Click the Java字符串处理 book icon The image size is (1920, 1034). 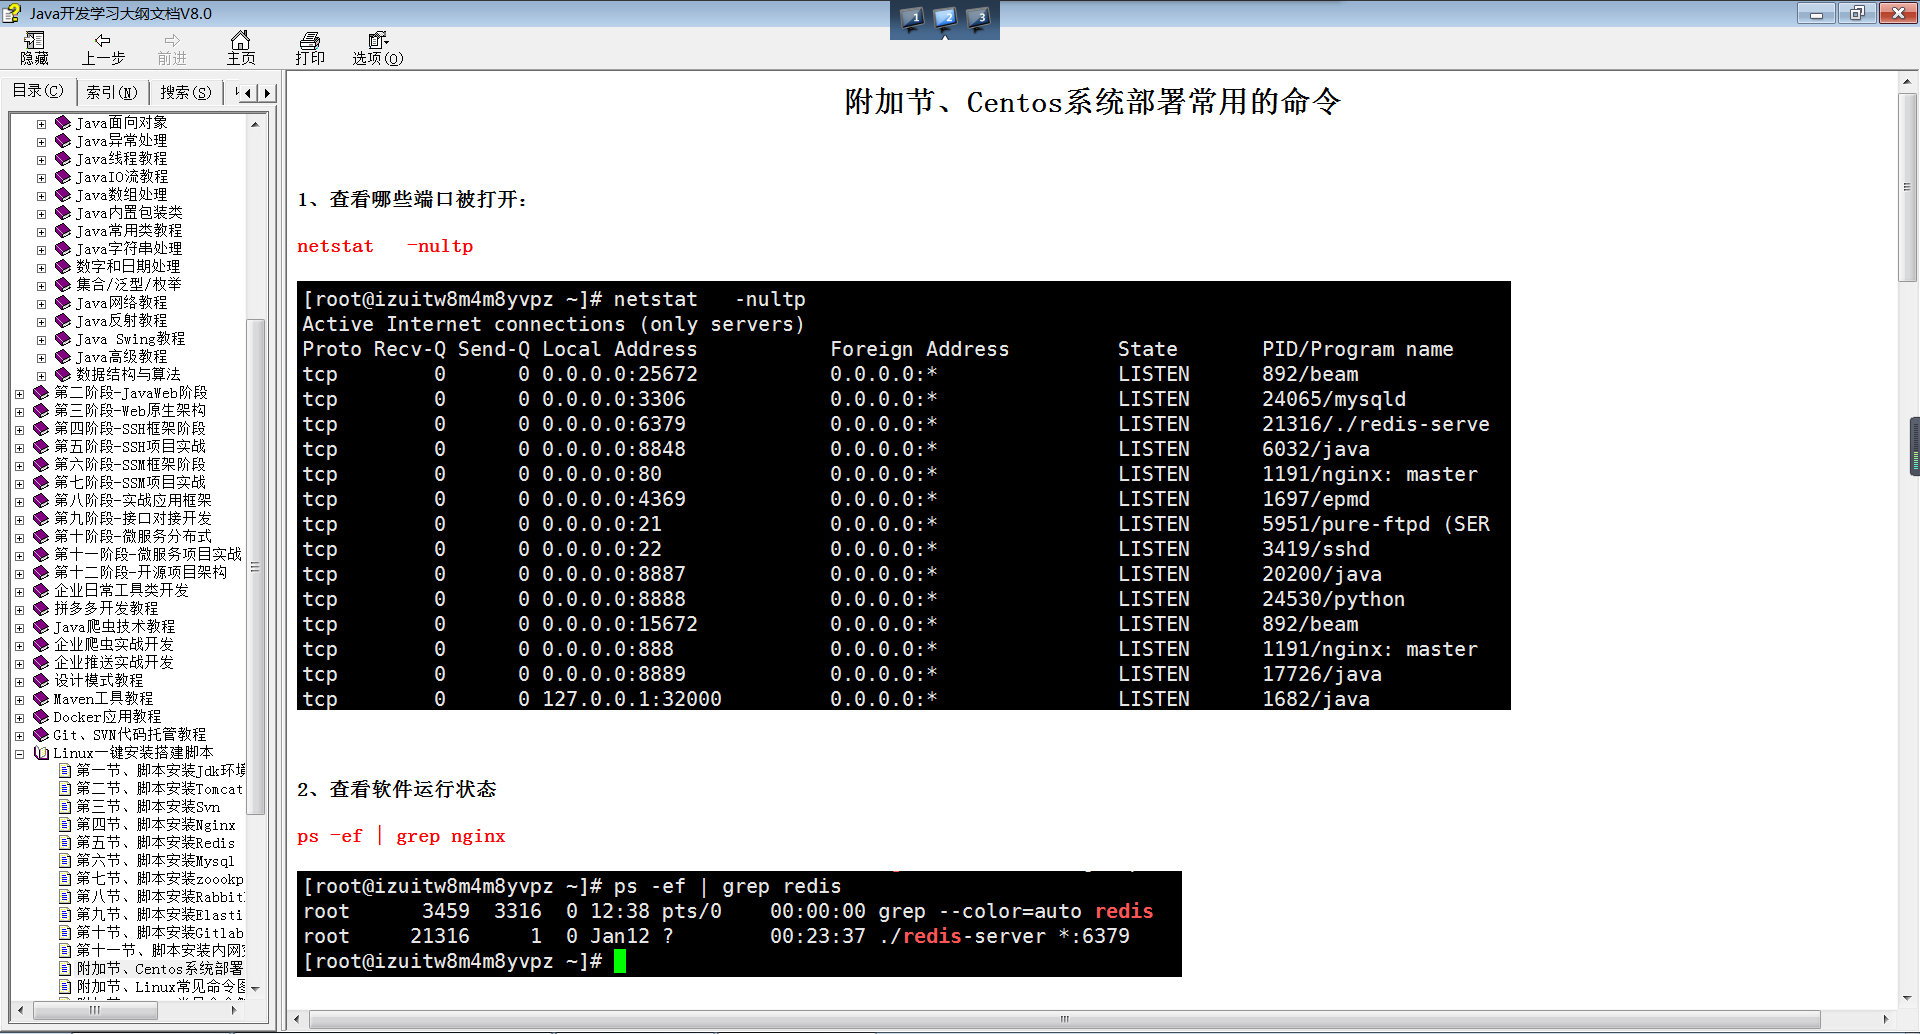[63, 248]
